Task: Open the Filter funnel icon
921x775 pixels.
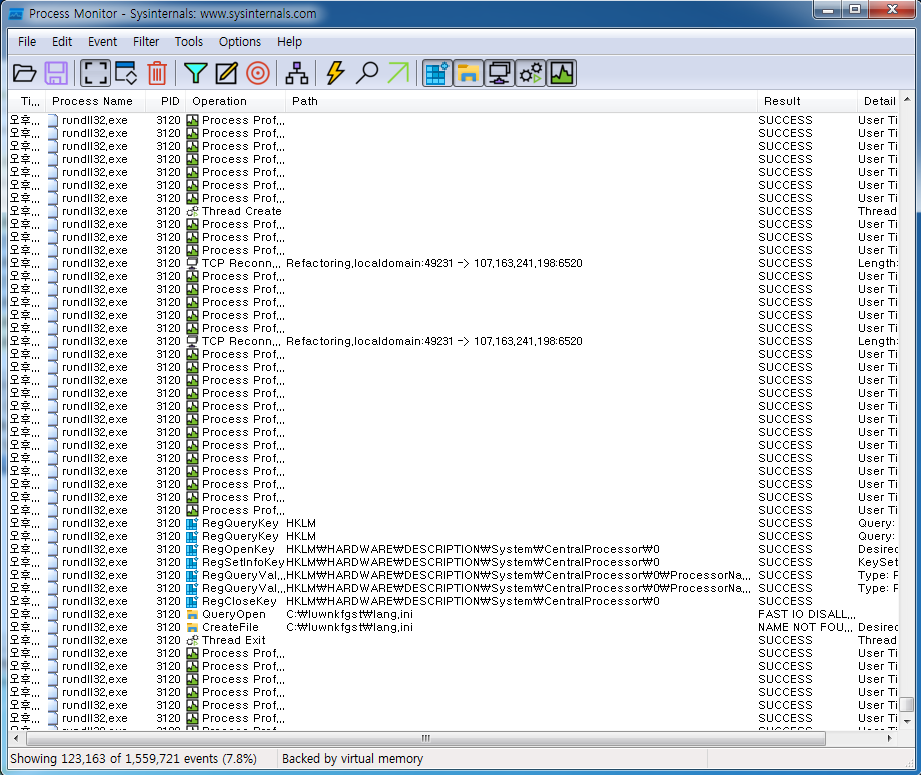Action: click(195, 73)
